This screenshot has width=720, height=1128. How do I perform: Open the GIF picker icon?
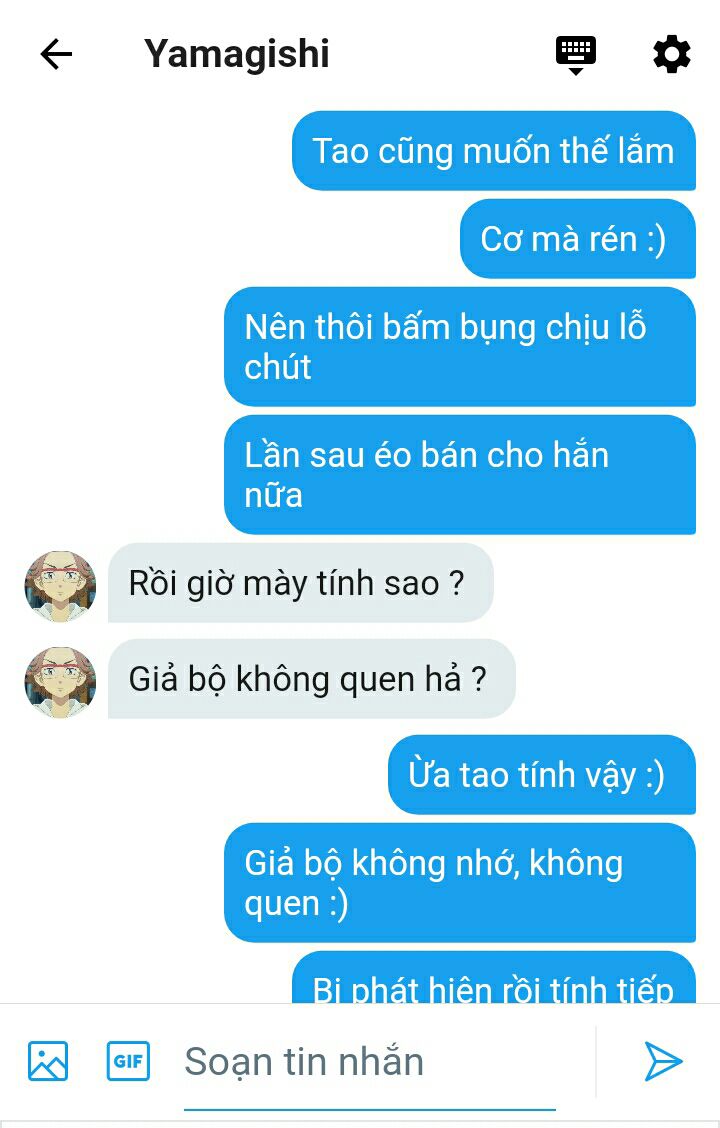[x=129, y=1060]
